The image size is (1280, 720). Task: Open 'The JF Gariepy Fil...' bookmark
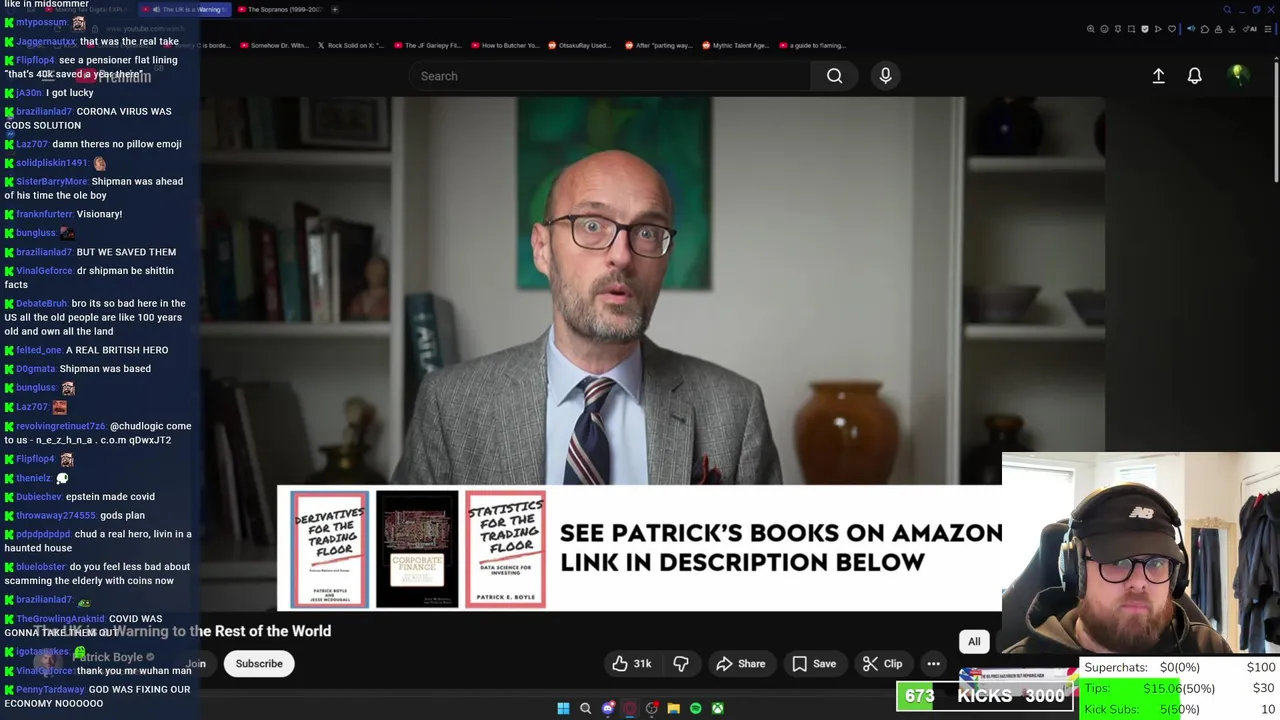coord(428,45)
